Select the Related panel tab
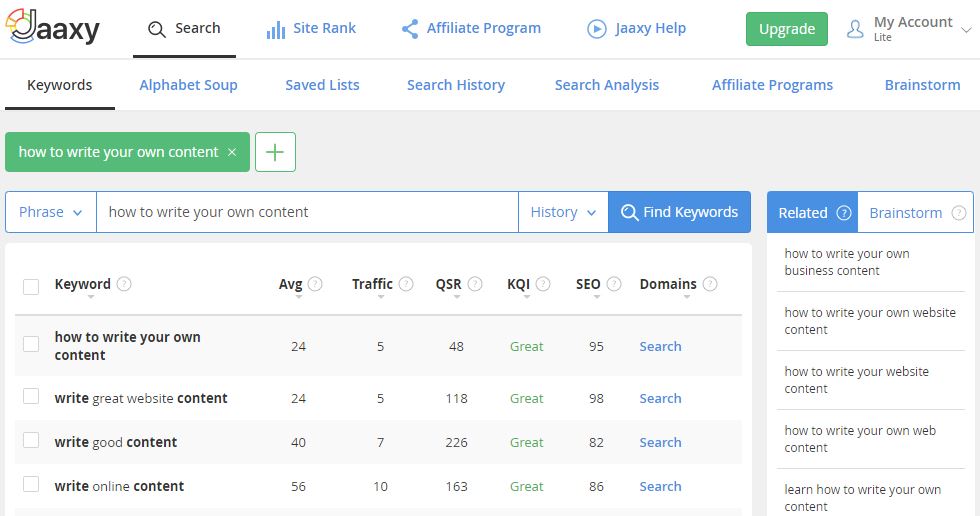Image resolution: width=980 pixels, height=516 pixels. [812, 212]
